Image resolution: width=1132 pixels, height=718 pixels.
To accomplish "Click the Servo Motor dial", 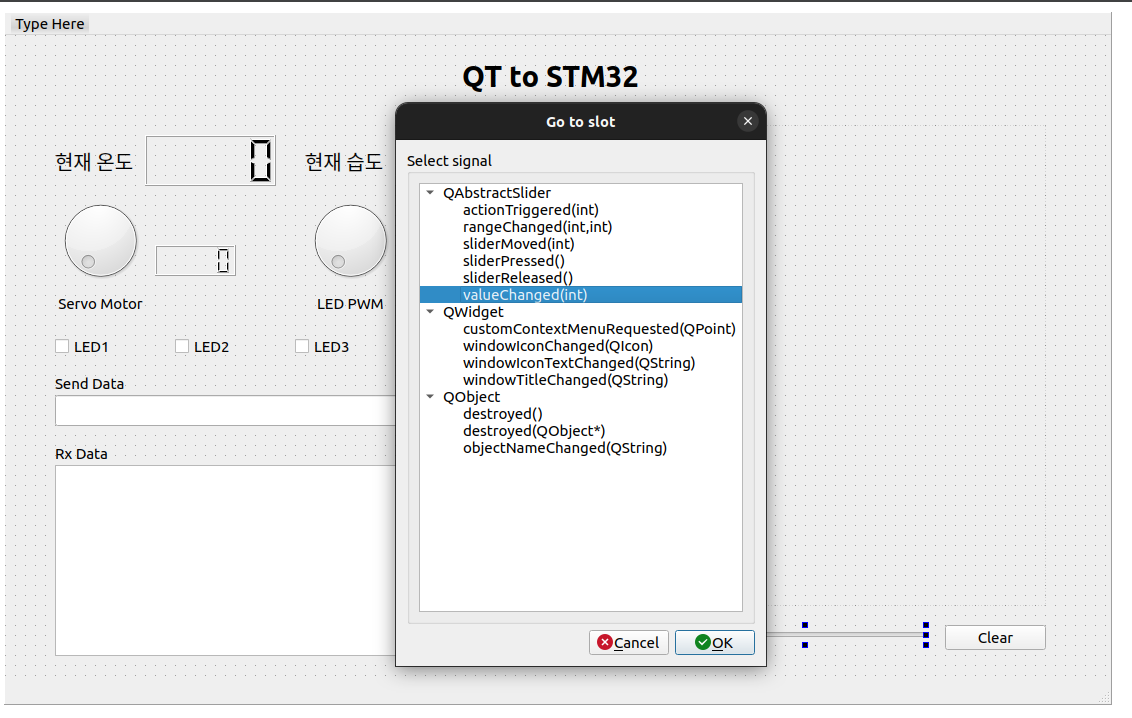I will [x=101, y=241].
